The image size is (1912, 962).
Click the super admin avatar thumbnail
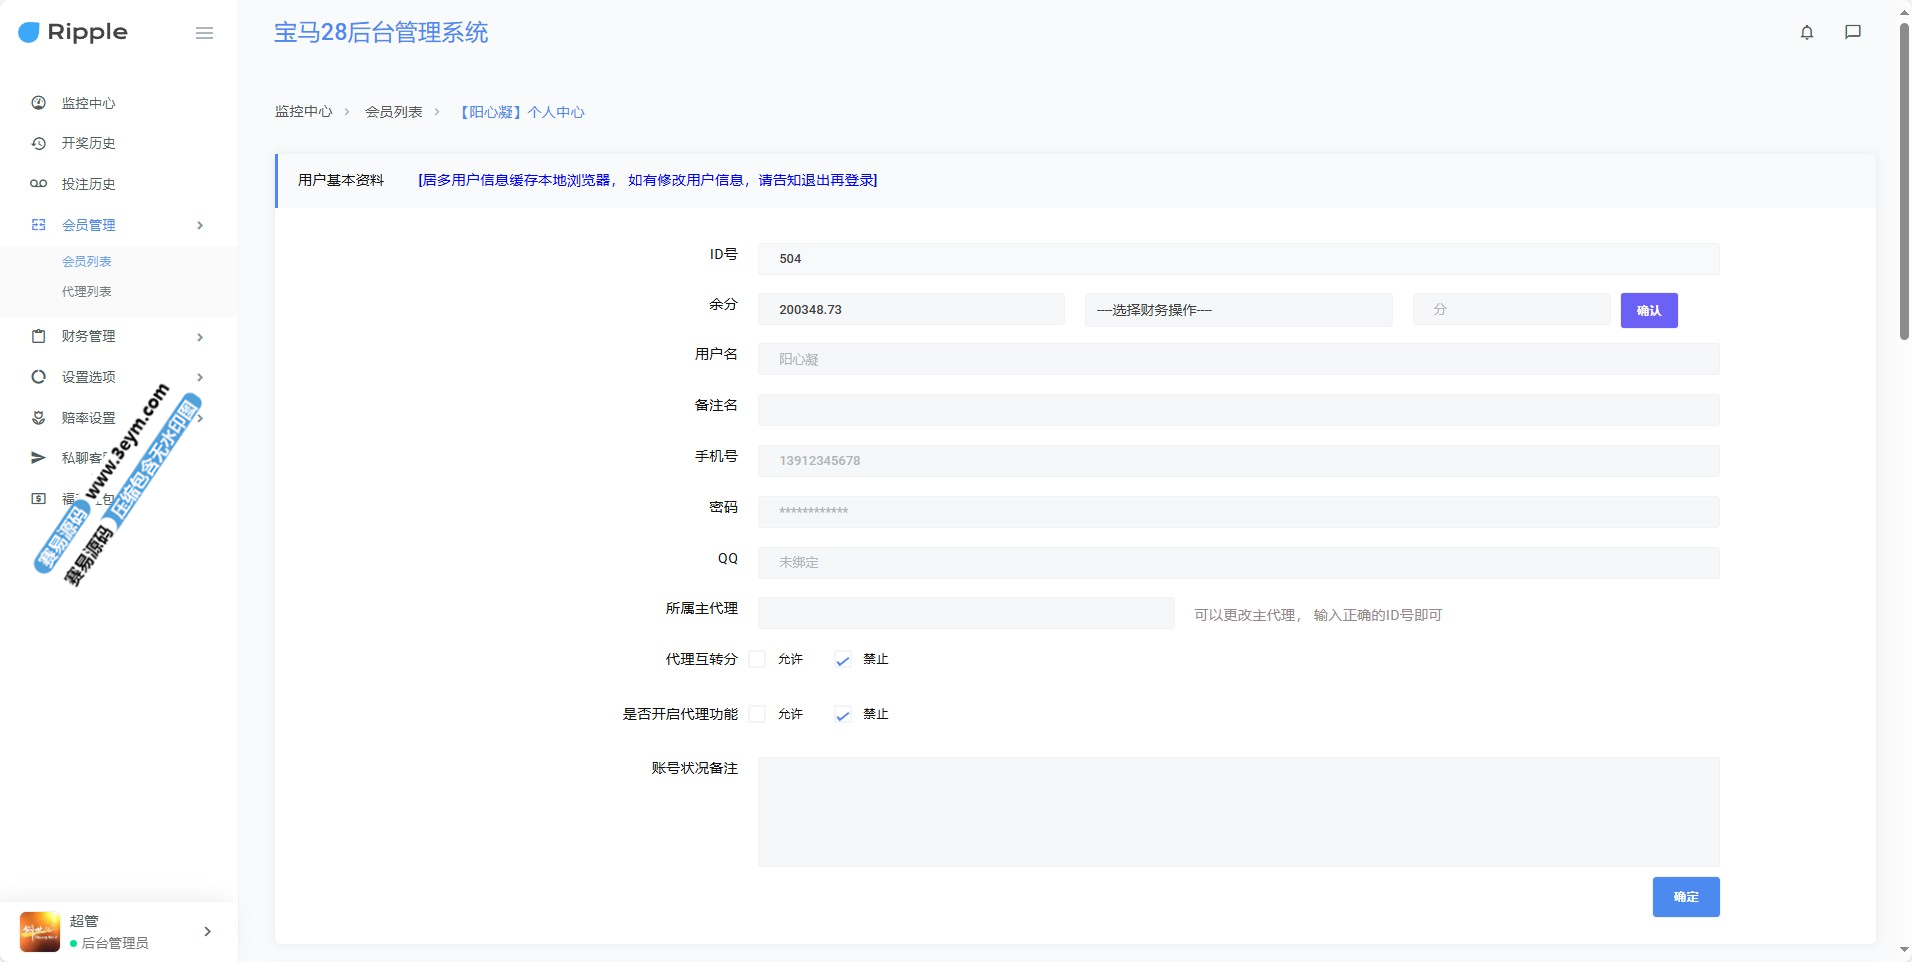click(40, 931)
